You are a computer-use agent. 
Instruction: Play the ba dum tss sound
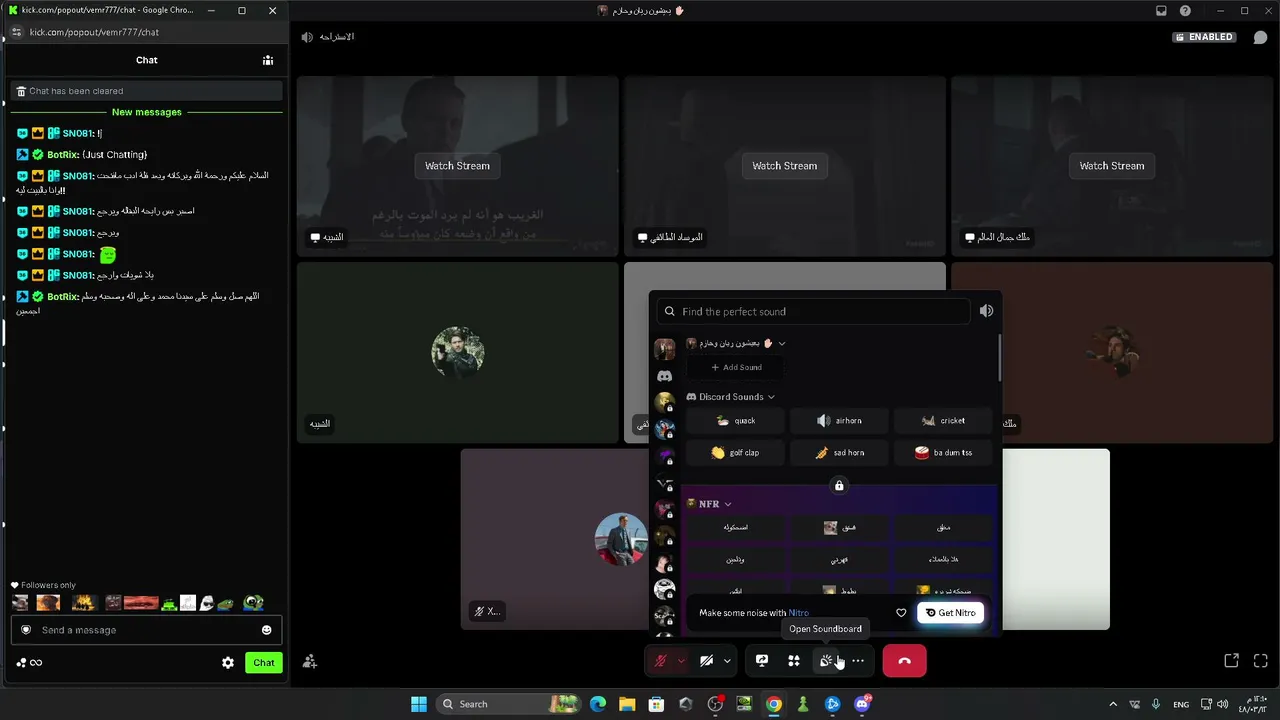click(943, 453)
